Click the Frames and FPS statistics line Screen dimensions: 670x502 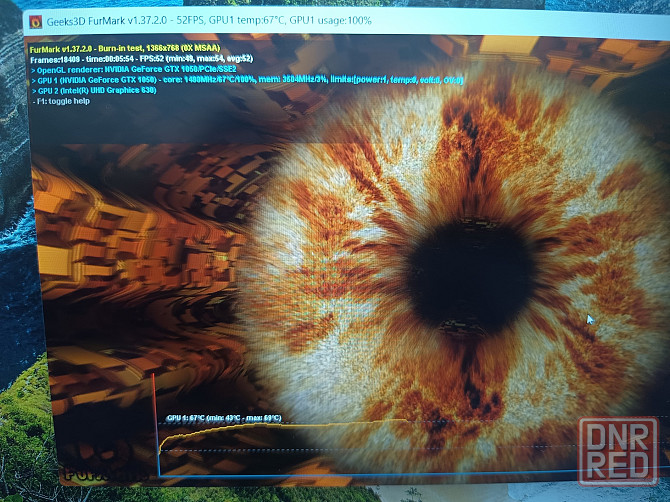point(141,59)
